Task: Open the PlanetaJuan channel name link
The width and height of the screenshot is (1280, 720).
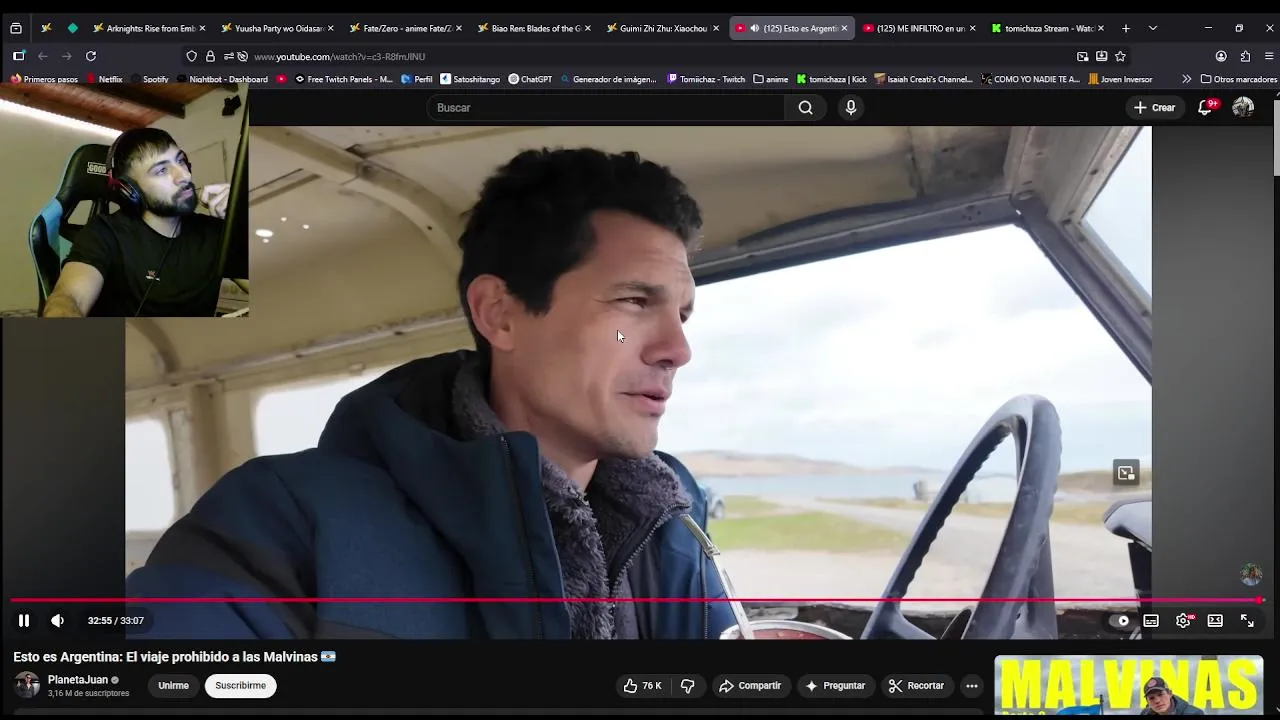Action: tap(78, 680)
